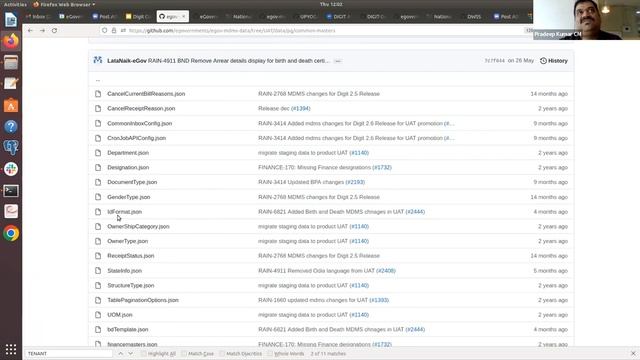Image resolution: width=640 pixels, height=360 pixels.
Task: Go forward in browser history
Action: [42, 31]
